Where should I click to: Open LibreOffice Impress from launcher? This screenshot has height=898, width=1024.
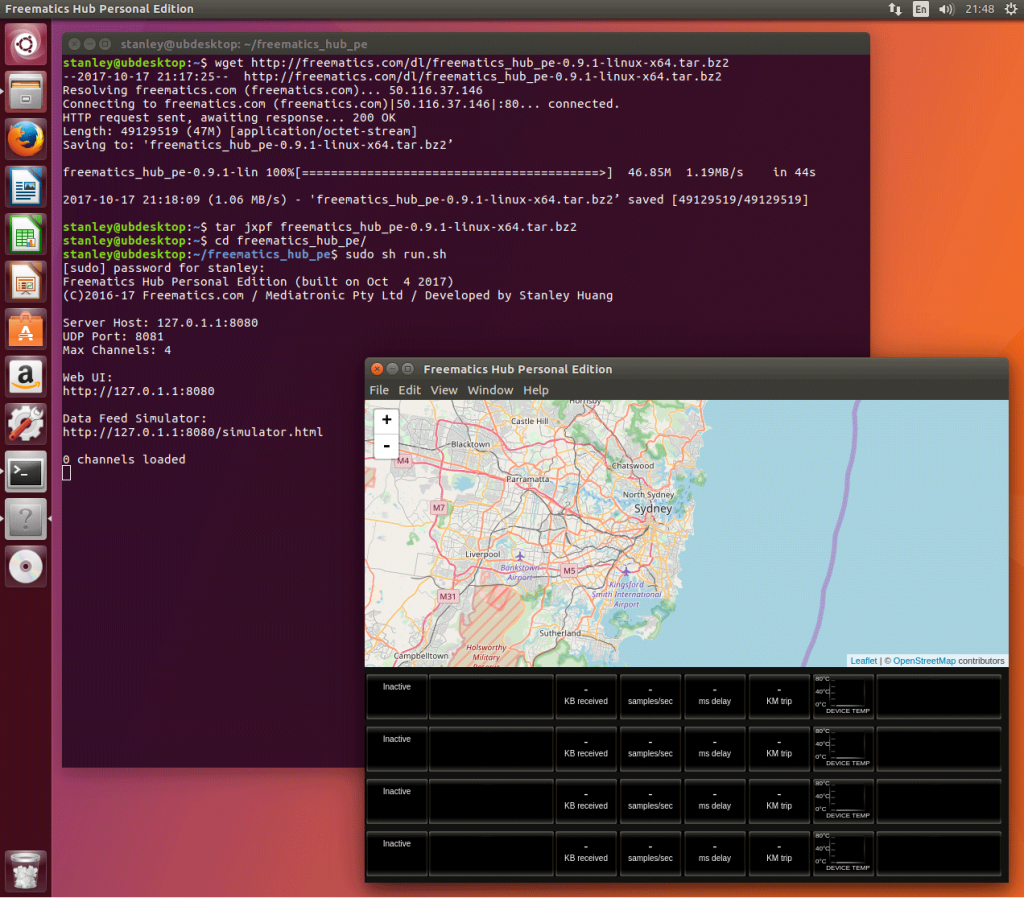pyautogui.click(x=26, y=283)
